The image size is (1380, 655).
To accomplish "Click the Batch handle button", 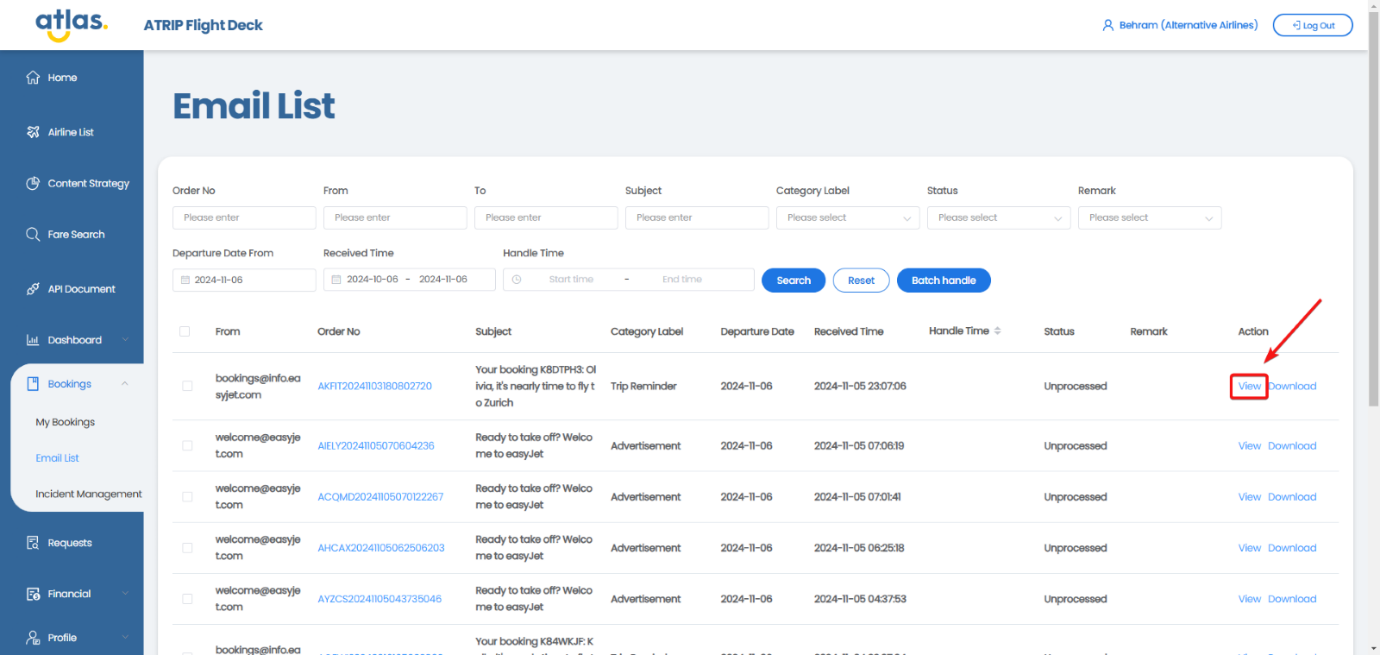I will pyautogui.click(x=943, y=280).
